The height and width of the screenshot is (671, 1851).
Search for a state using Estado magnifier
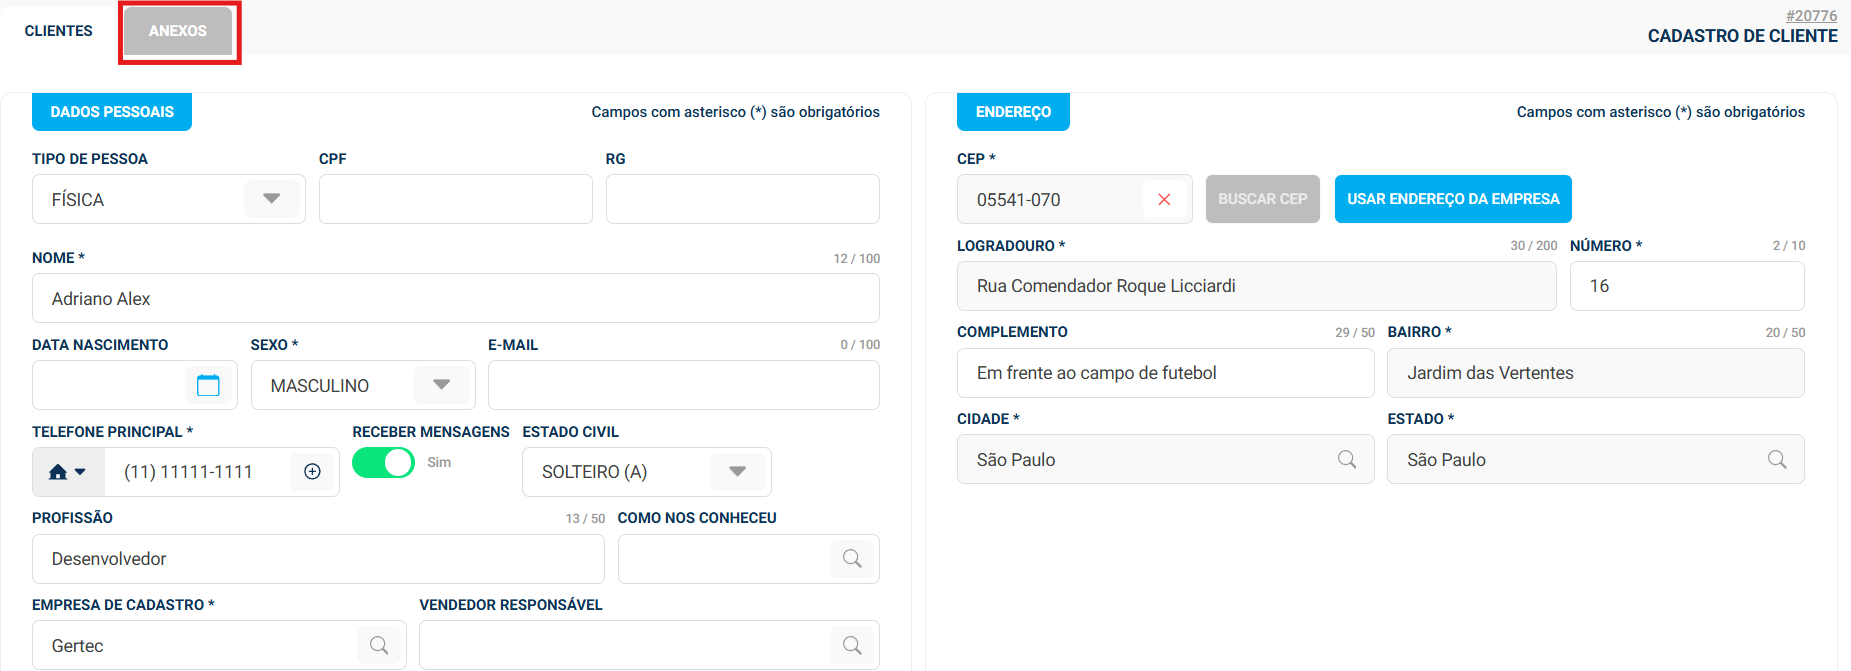(1777, 460)
